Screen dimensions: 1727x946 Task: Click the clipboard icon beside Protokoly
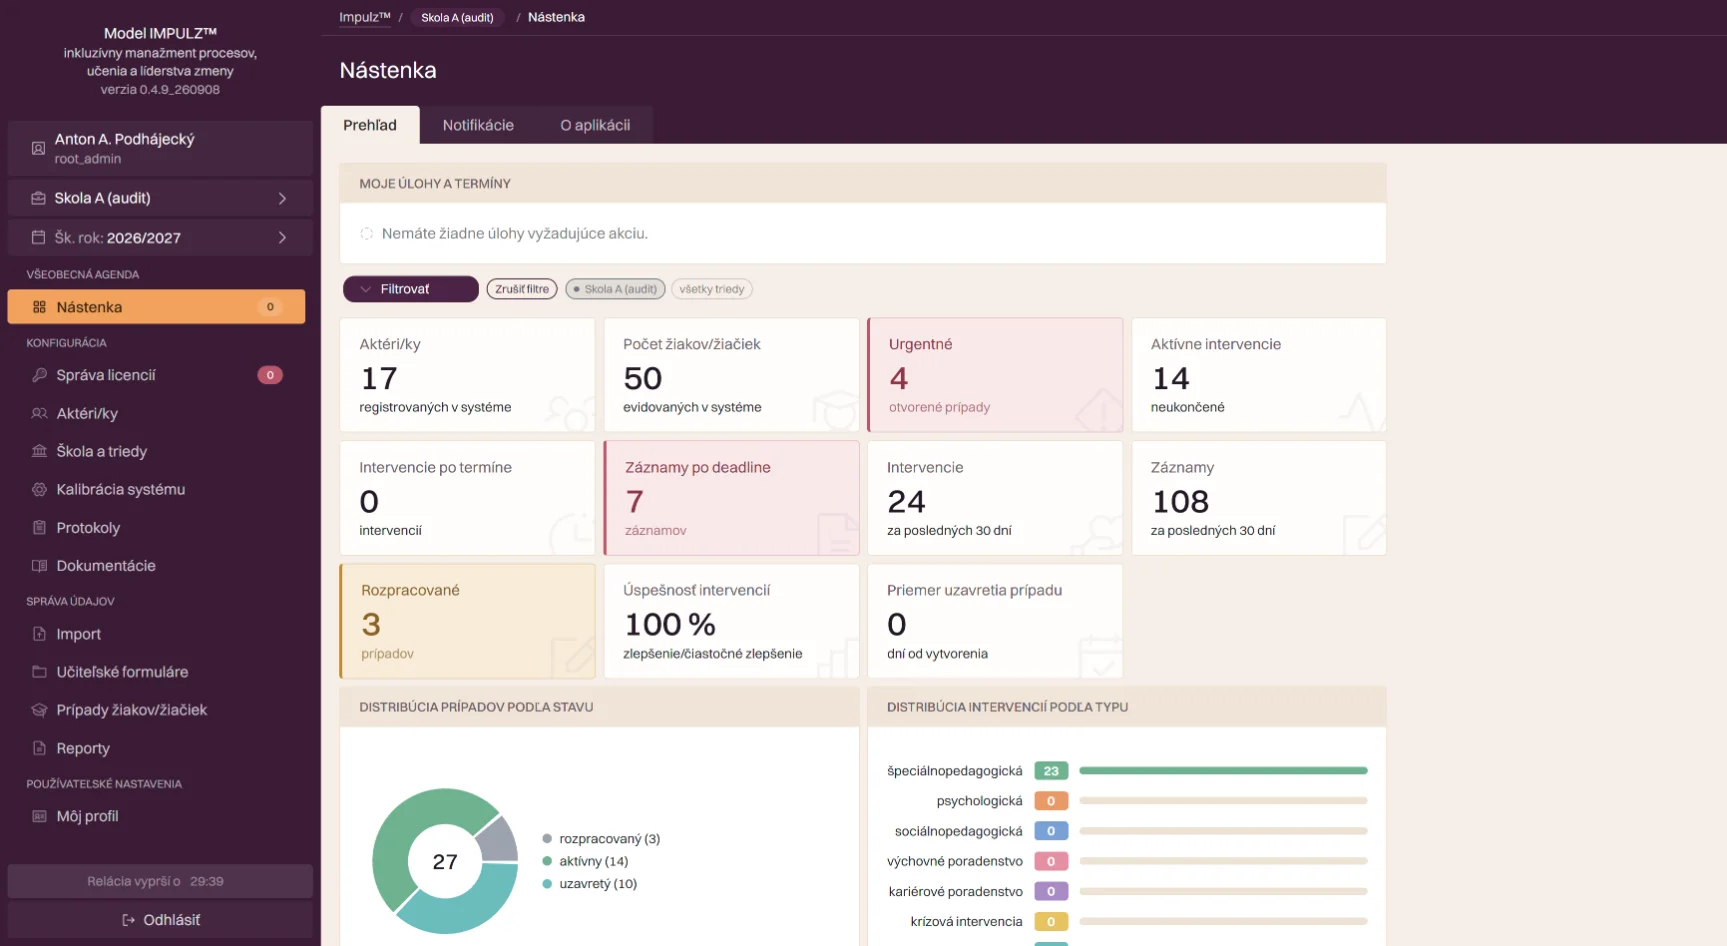(39, 527)
